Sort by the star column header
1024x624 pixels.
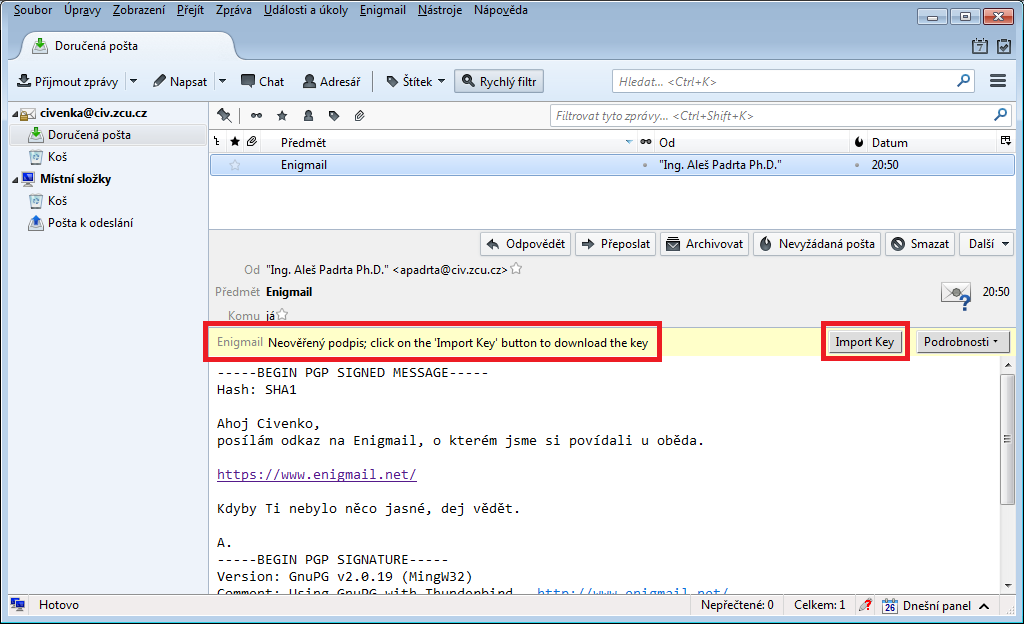coord(235,142)
